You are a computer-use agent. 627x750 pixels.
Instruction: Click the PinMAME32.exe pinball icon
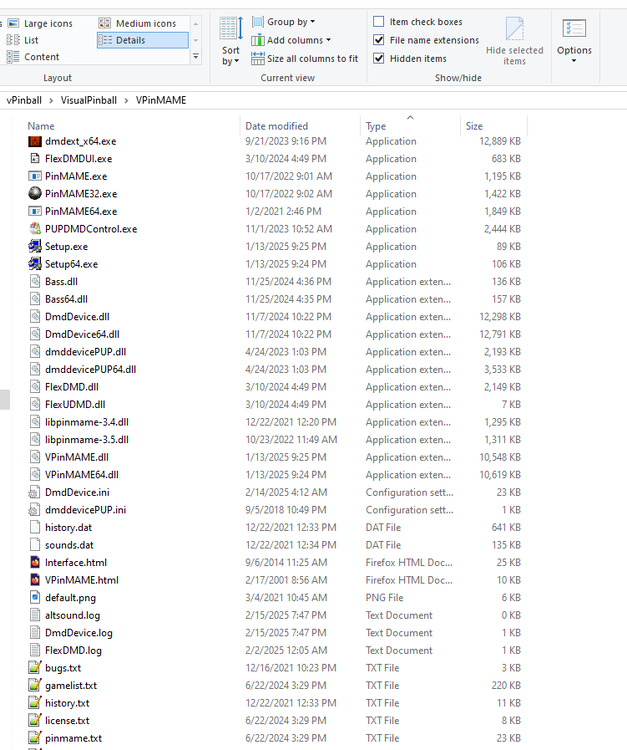pos(35,194)
